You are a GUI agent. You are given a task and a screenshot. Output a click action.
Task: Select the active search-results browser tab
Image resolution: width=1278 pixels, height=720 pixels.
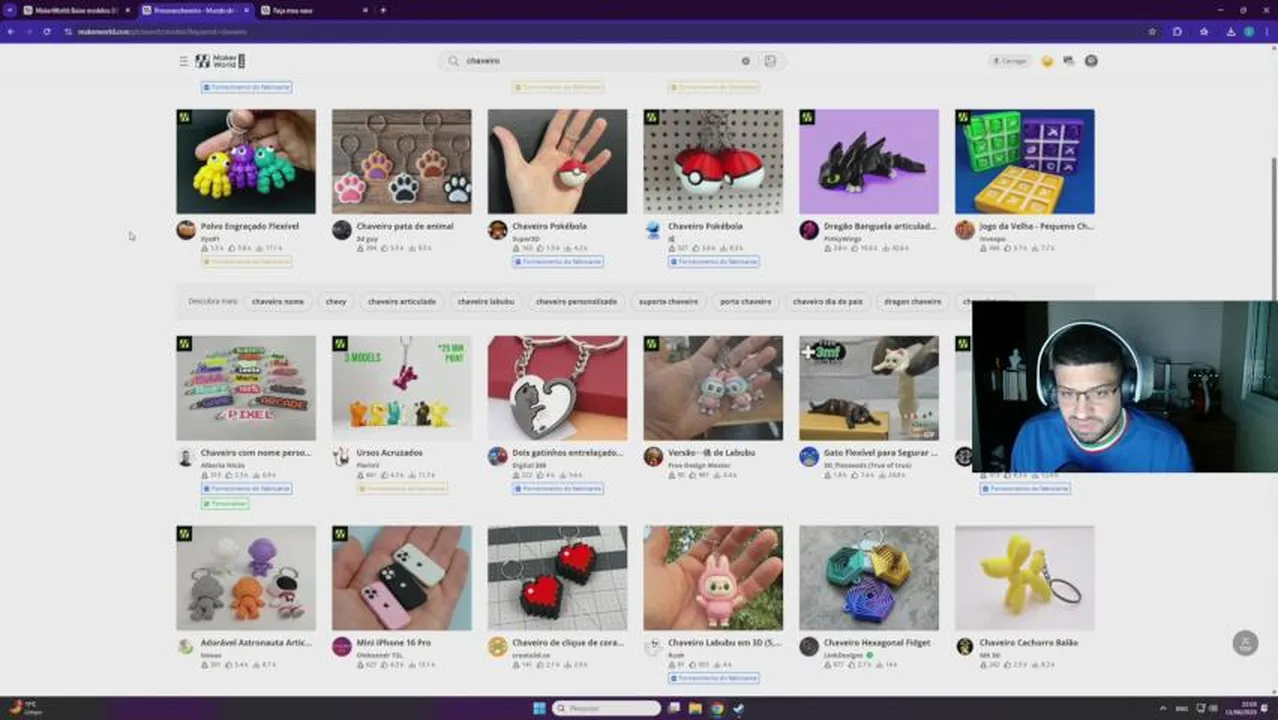tap(195, 10)
